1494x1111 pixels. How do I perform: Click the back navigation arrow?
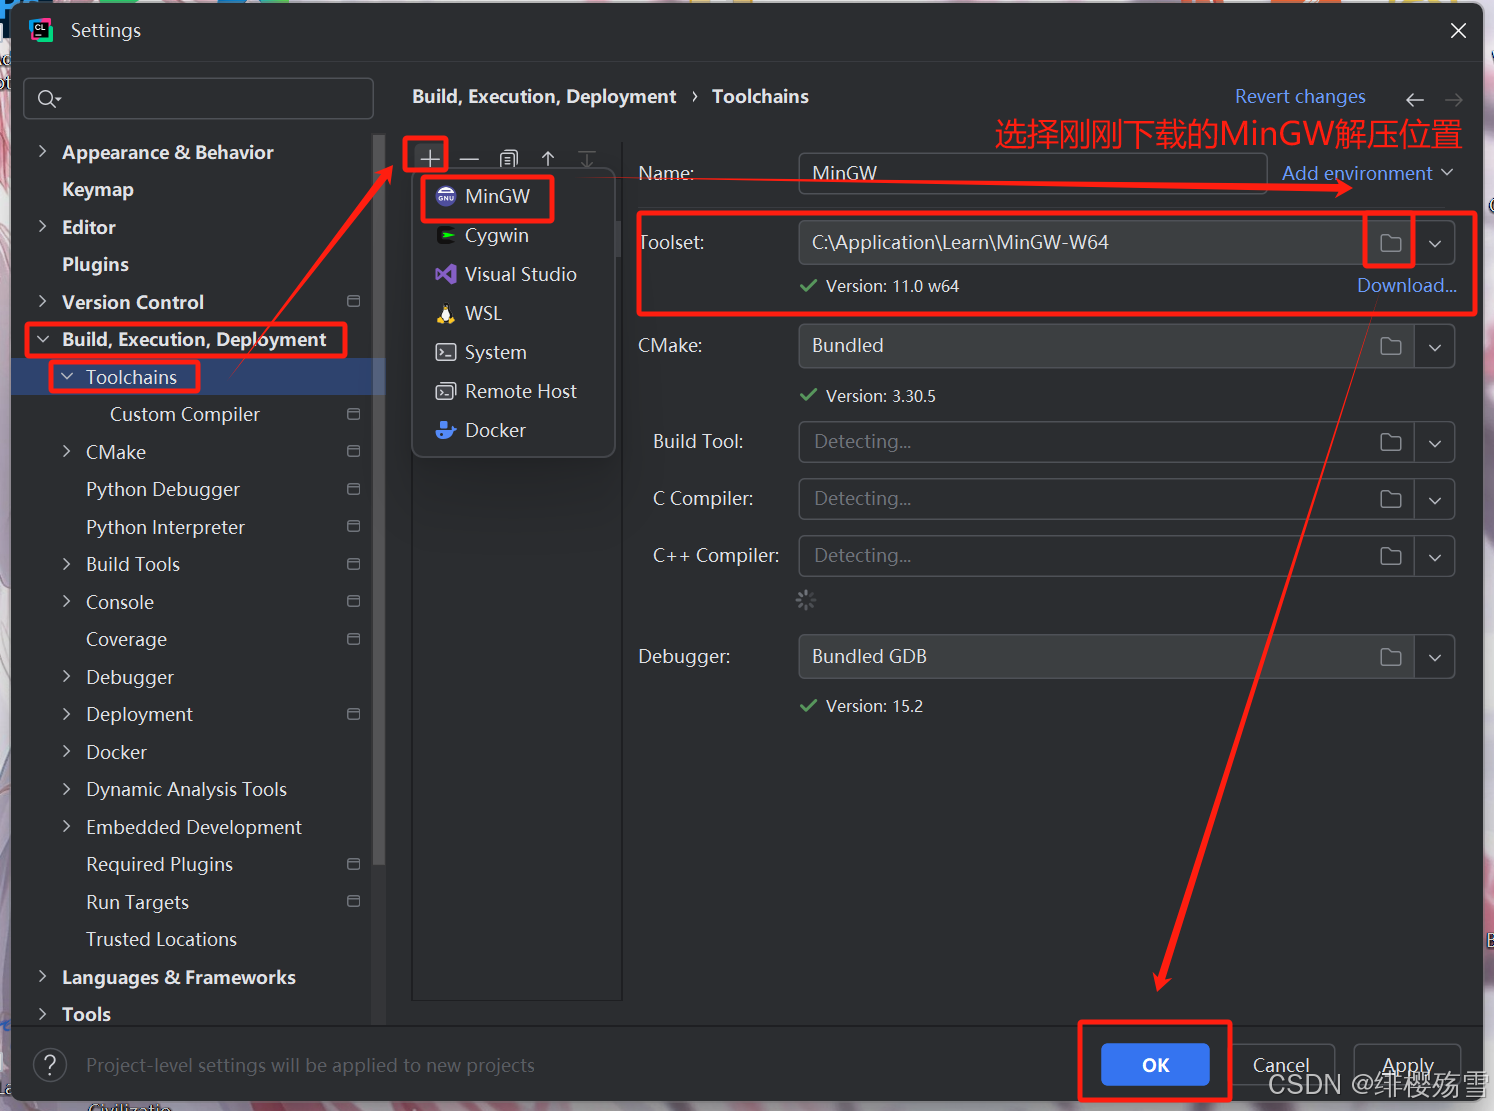tap(1414, 99)
